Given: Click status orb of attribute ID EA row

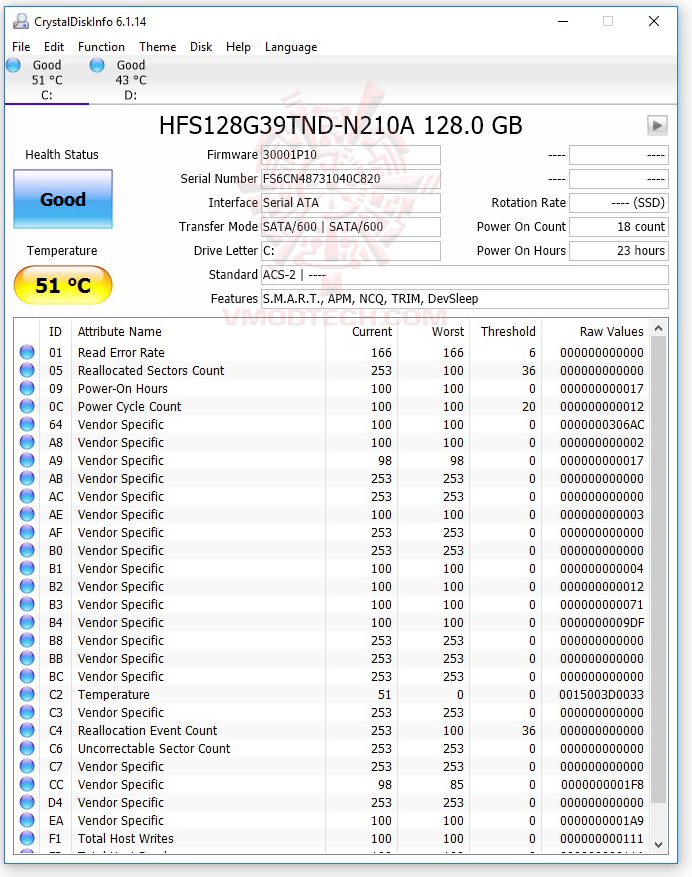Looking at the screenshot, I should (x=27, y=820).
